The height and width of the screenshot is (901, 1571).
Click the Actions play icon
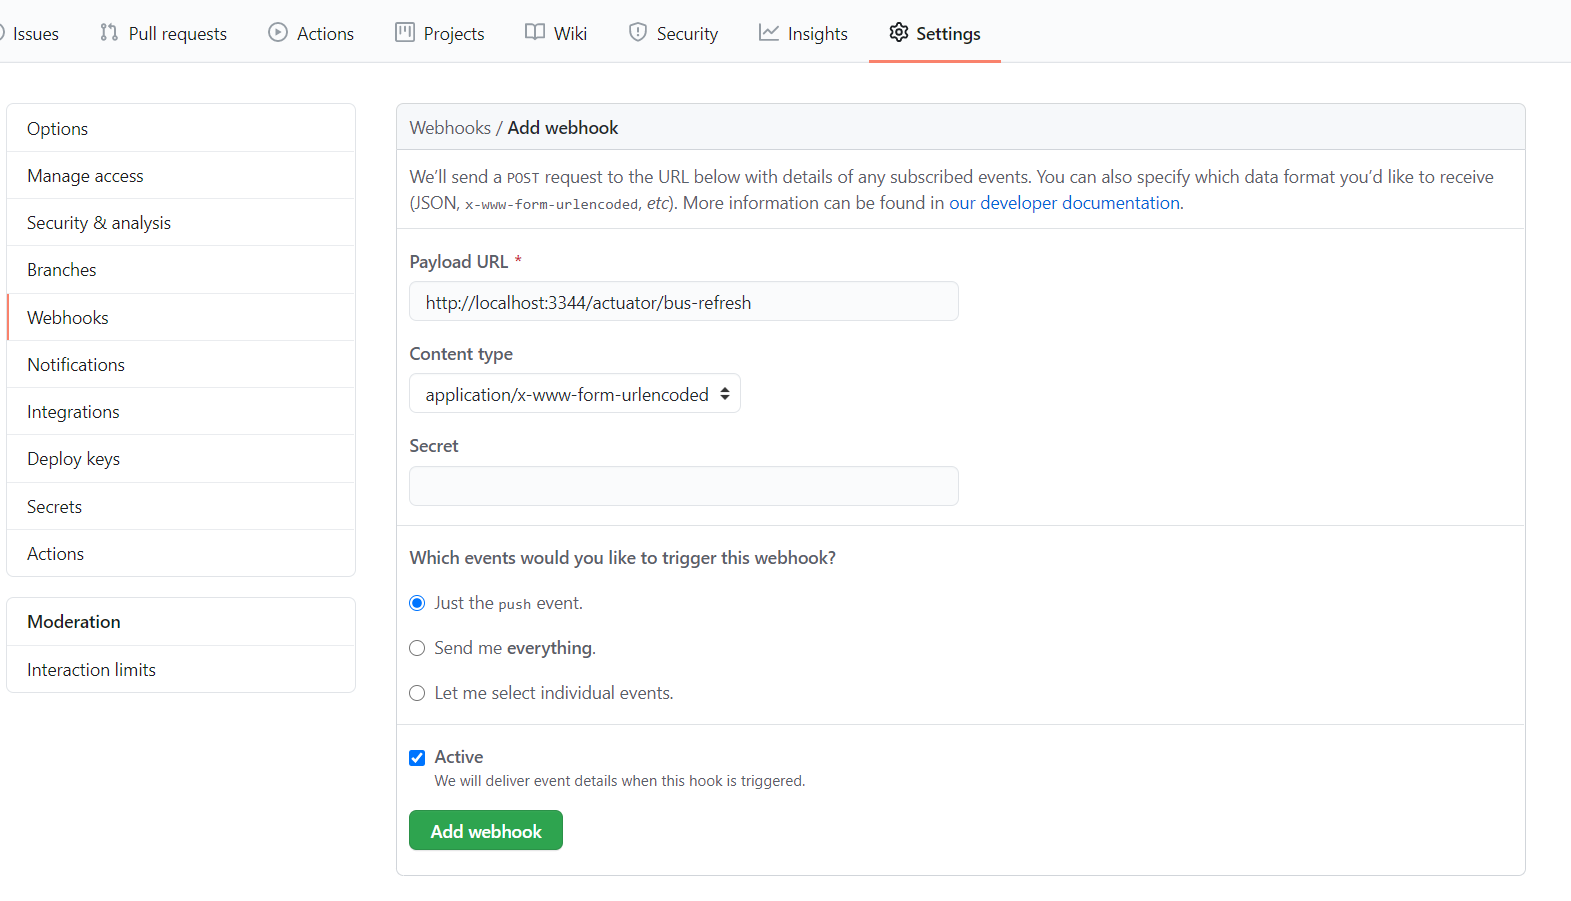(278, 33)
